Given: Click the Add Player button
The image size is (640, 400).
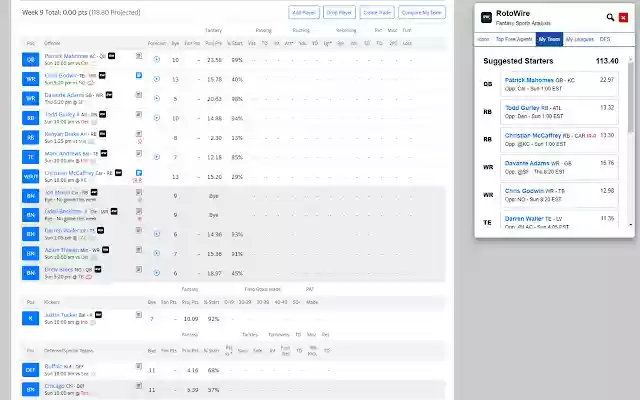Looking at the screenshot, I should 304,12.
